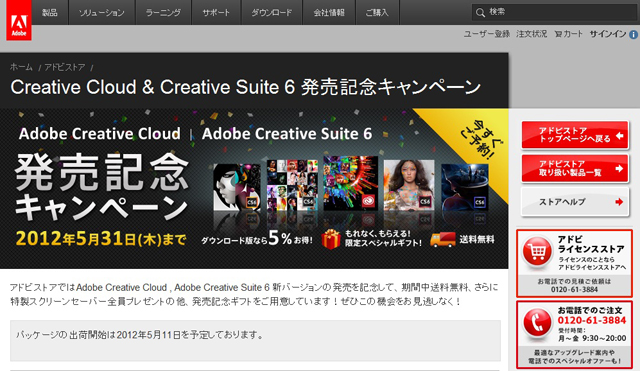Click the CS6 box with woman portrait
Viewport: 640px width, 371px height.
pyautogui.click(x=409, y=185)
